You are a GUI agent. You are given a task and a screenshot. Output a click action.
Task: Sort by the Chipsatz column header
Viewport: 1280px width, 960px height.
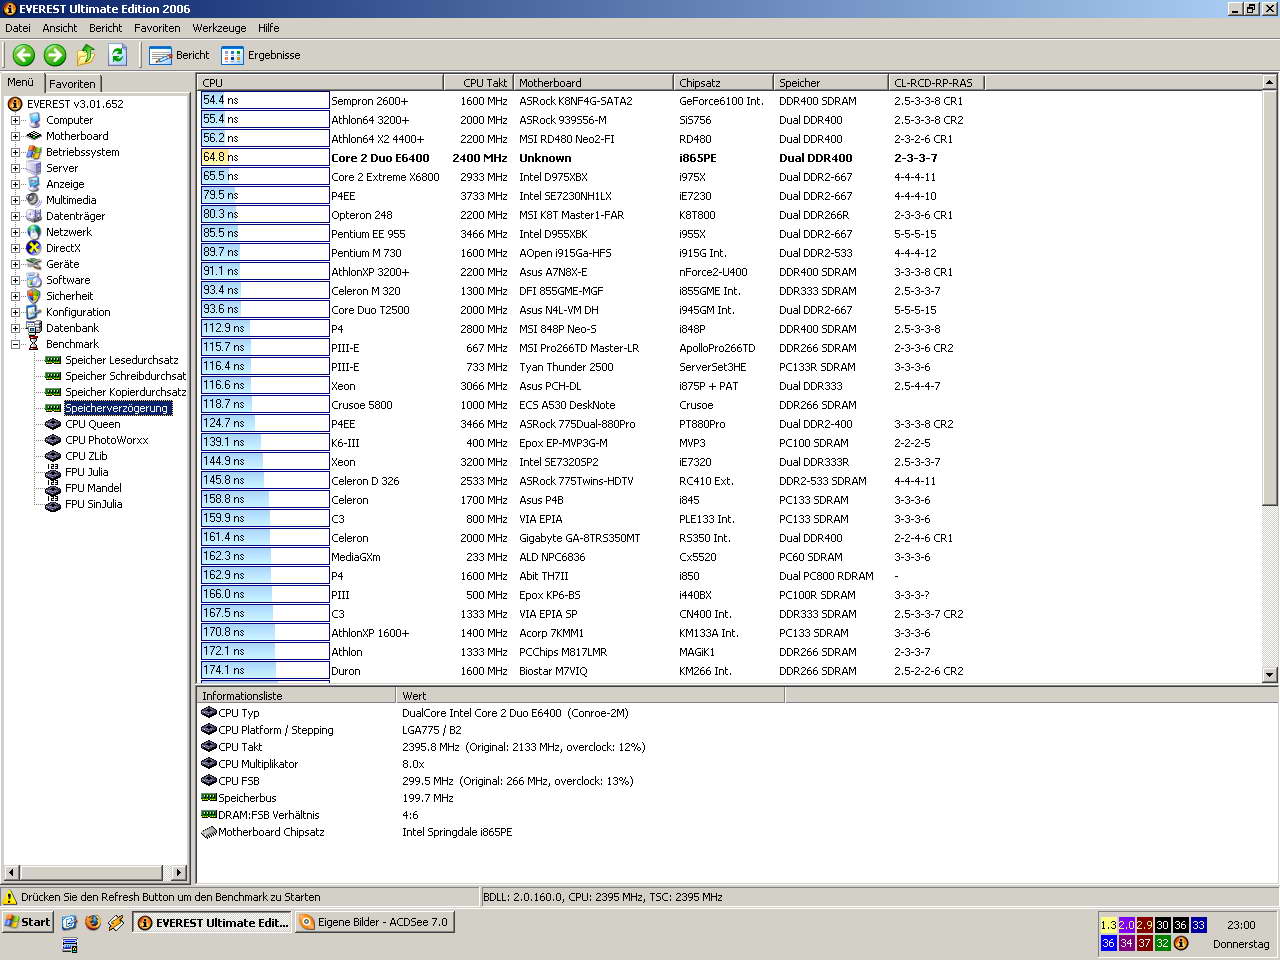[x=724, y=83]
